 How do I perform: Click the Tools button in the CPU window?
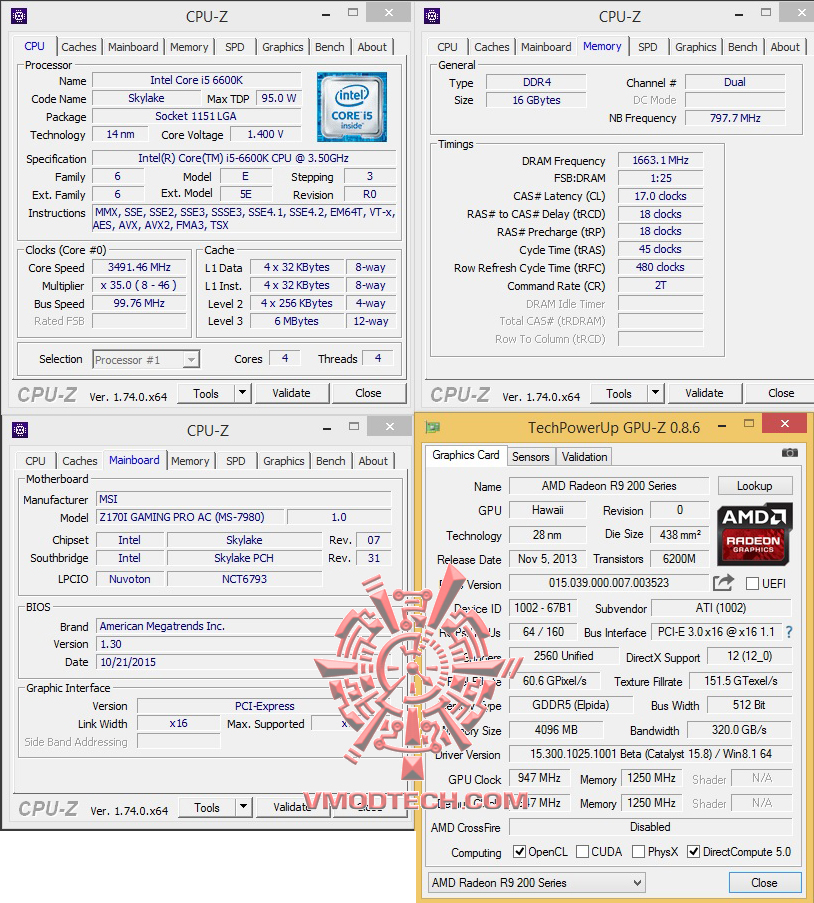coord(206,393)
